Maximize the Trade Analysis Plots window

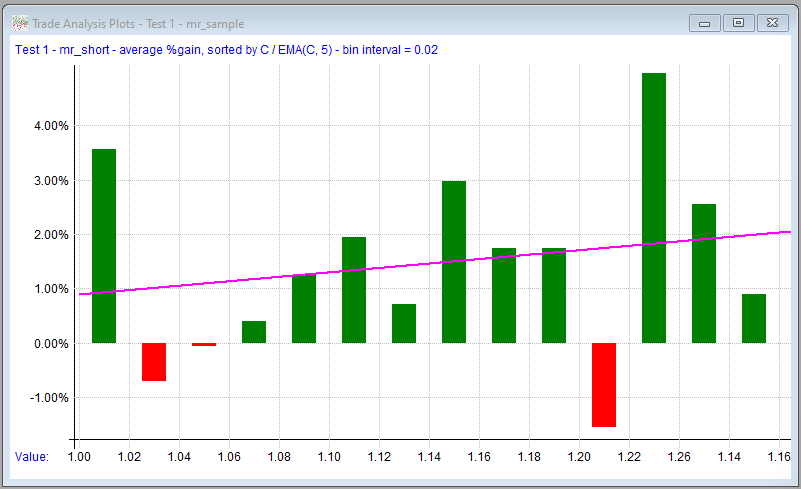point(738,22)
